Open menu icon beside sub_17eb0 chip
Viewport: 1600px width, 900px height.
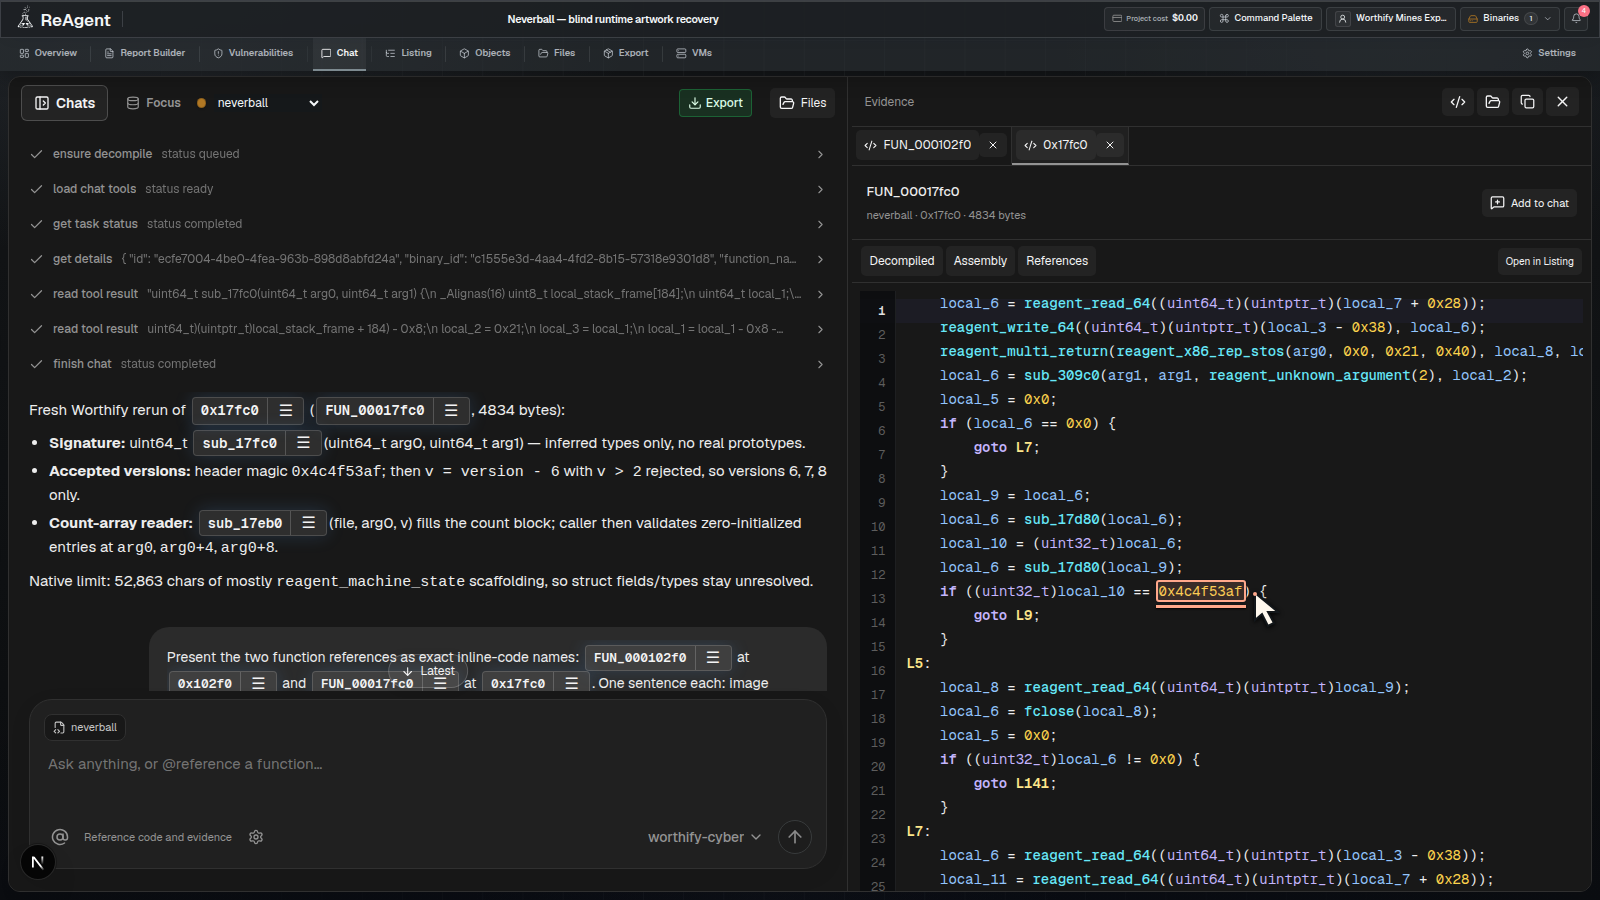coord(308,523)
